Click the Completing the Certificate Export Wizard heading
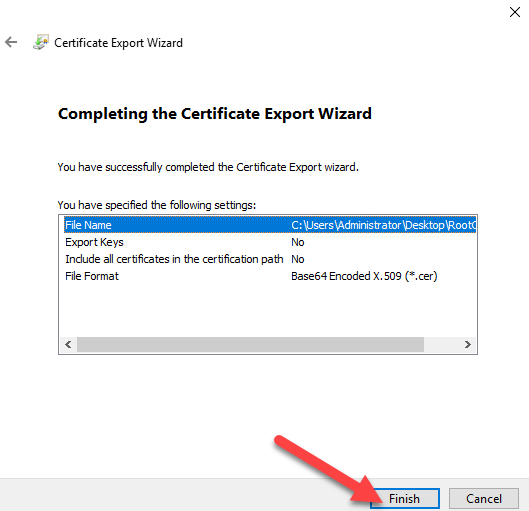 [x=215, y=114]
